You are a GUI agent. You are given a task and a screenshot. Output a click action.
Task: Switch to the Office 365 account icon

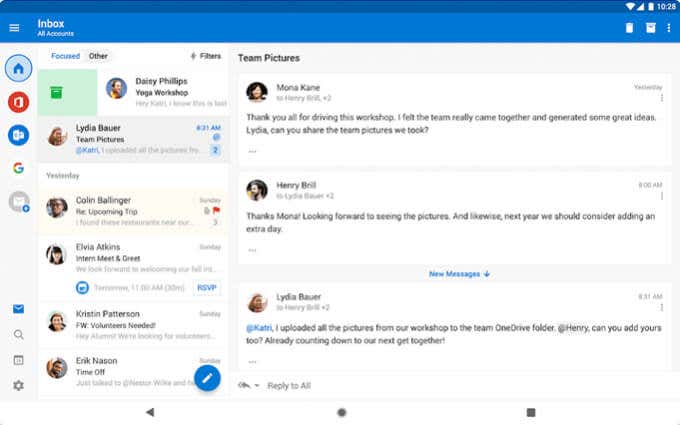point(18,102)
